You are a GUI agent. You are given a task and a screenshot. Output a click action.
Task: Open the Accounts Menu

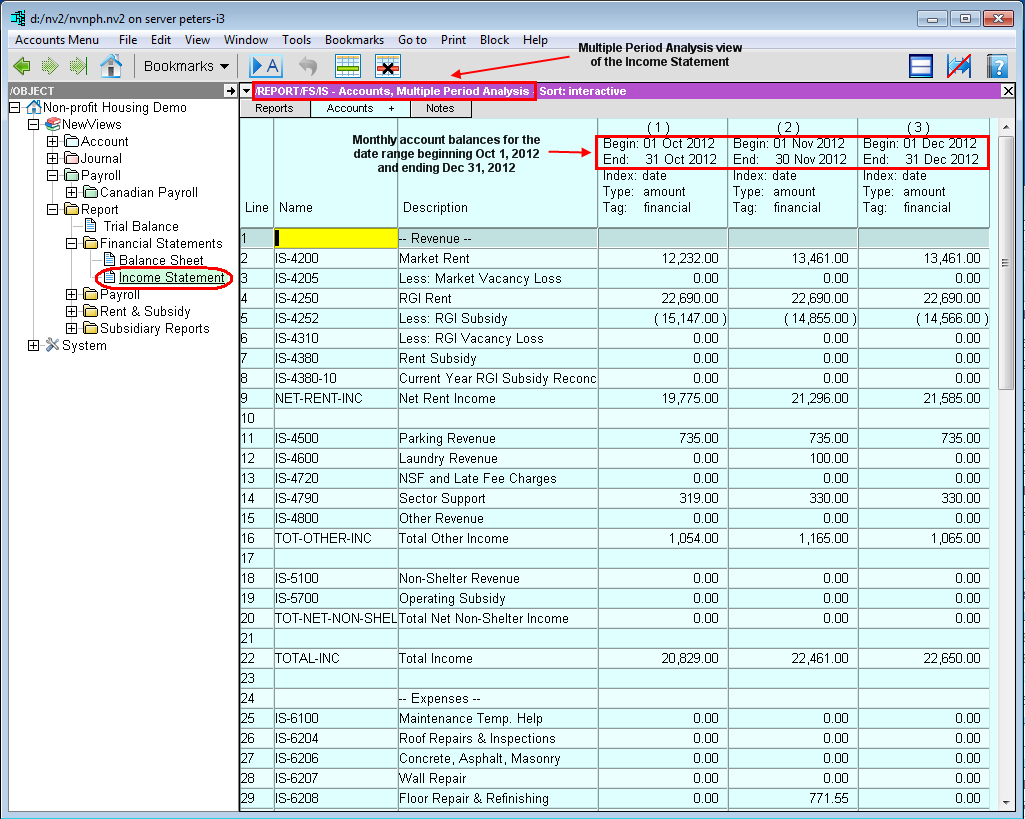(57, 40)
